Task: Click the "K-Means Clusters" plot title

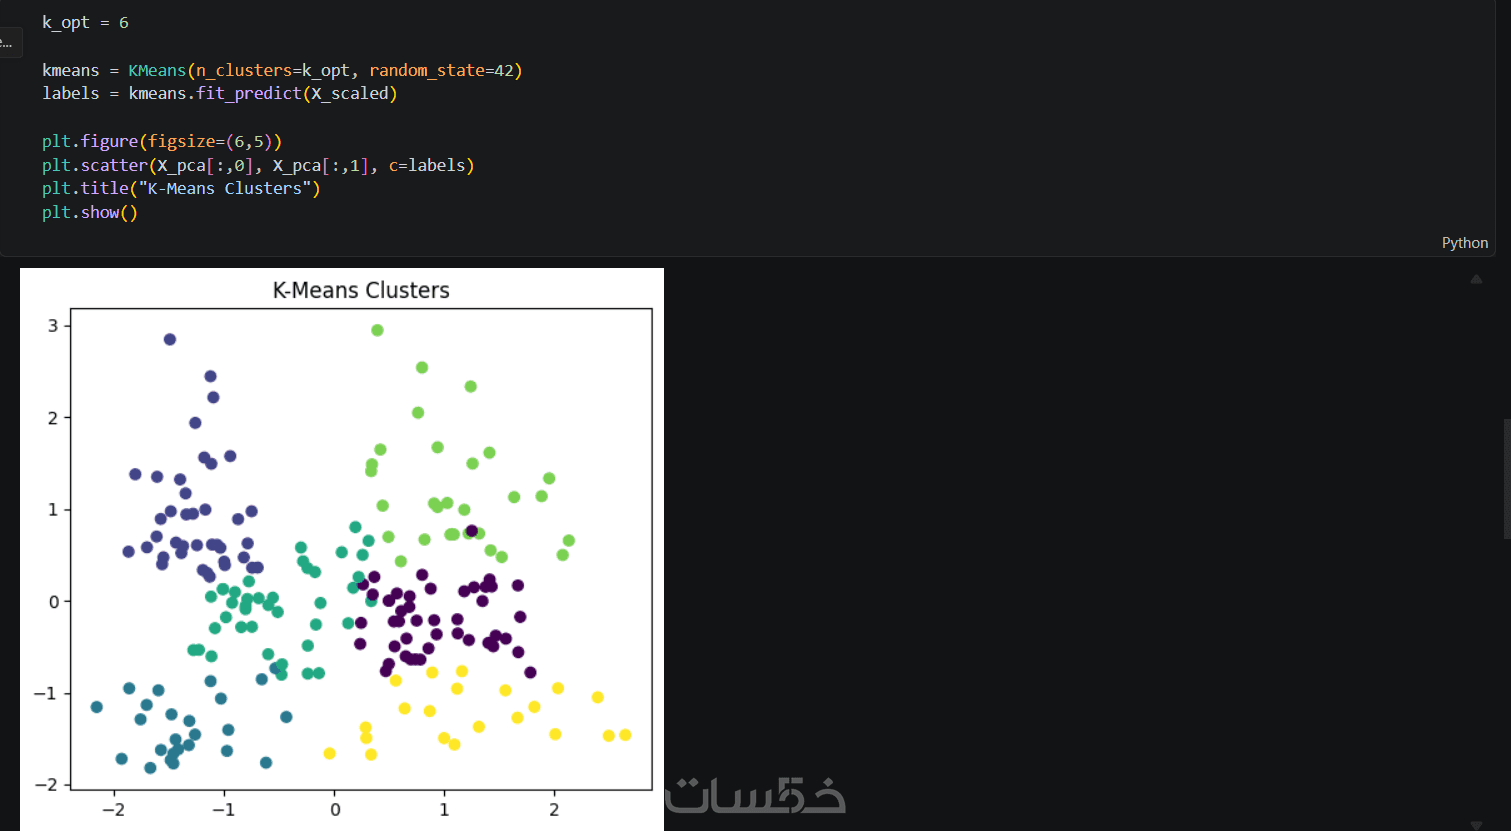Action: click(361, 290)
